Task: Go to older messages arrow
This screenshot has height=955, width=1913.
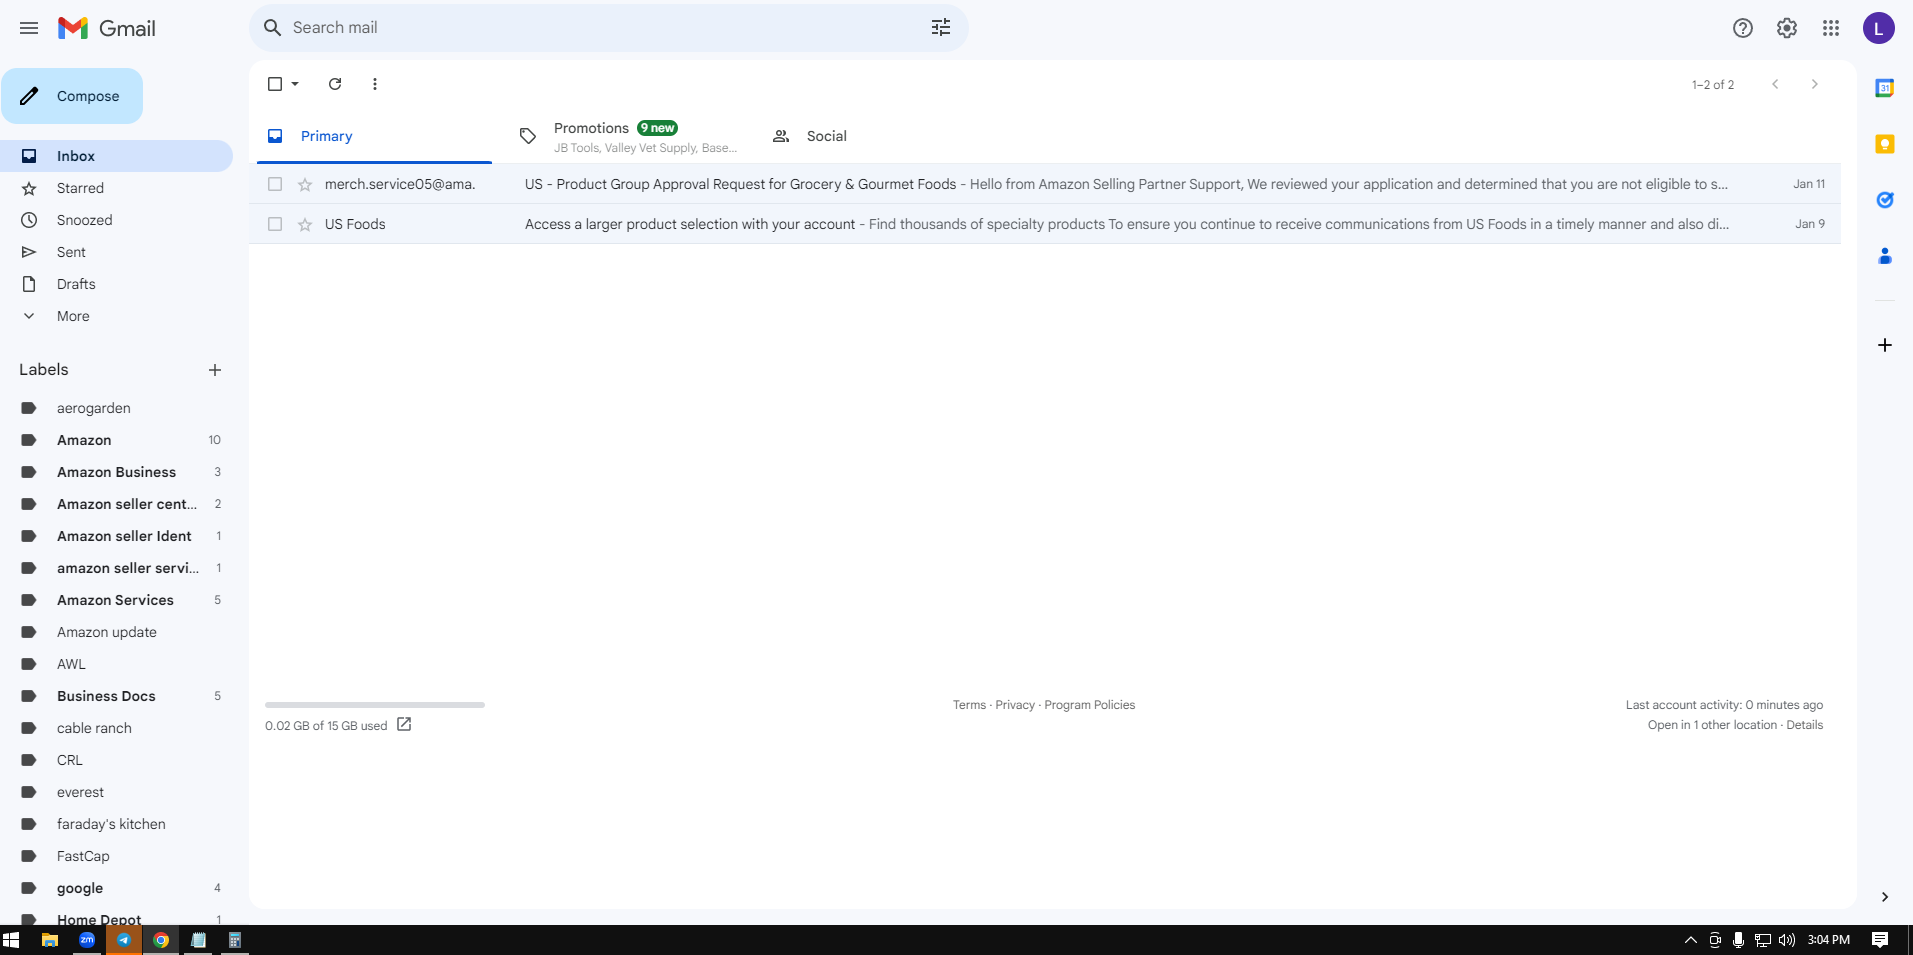Action: click(1815, 84)
